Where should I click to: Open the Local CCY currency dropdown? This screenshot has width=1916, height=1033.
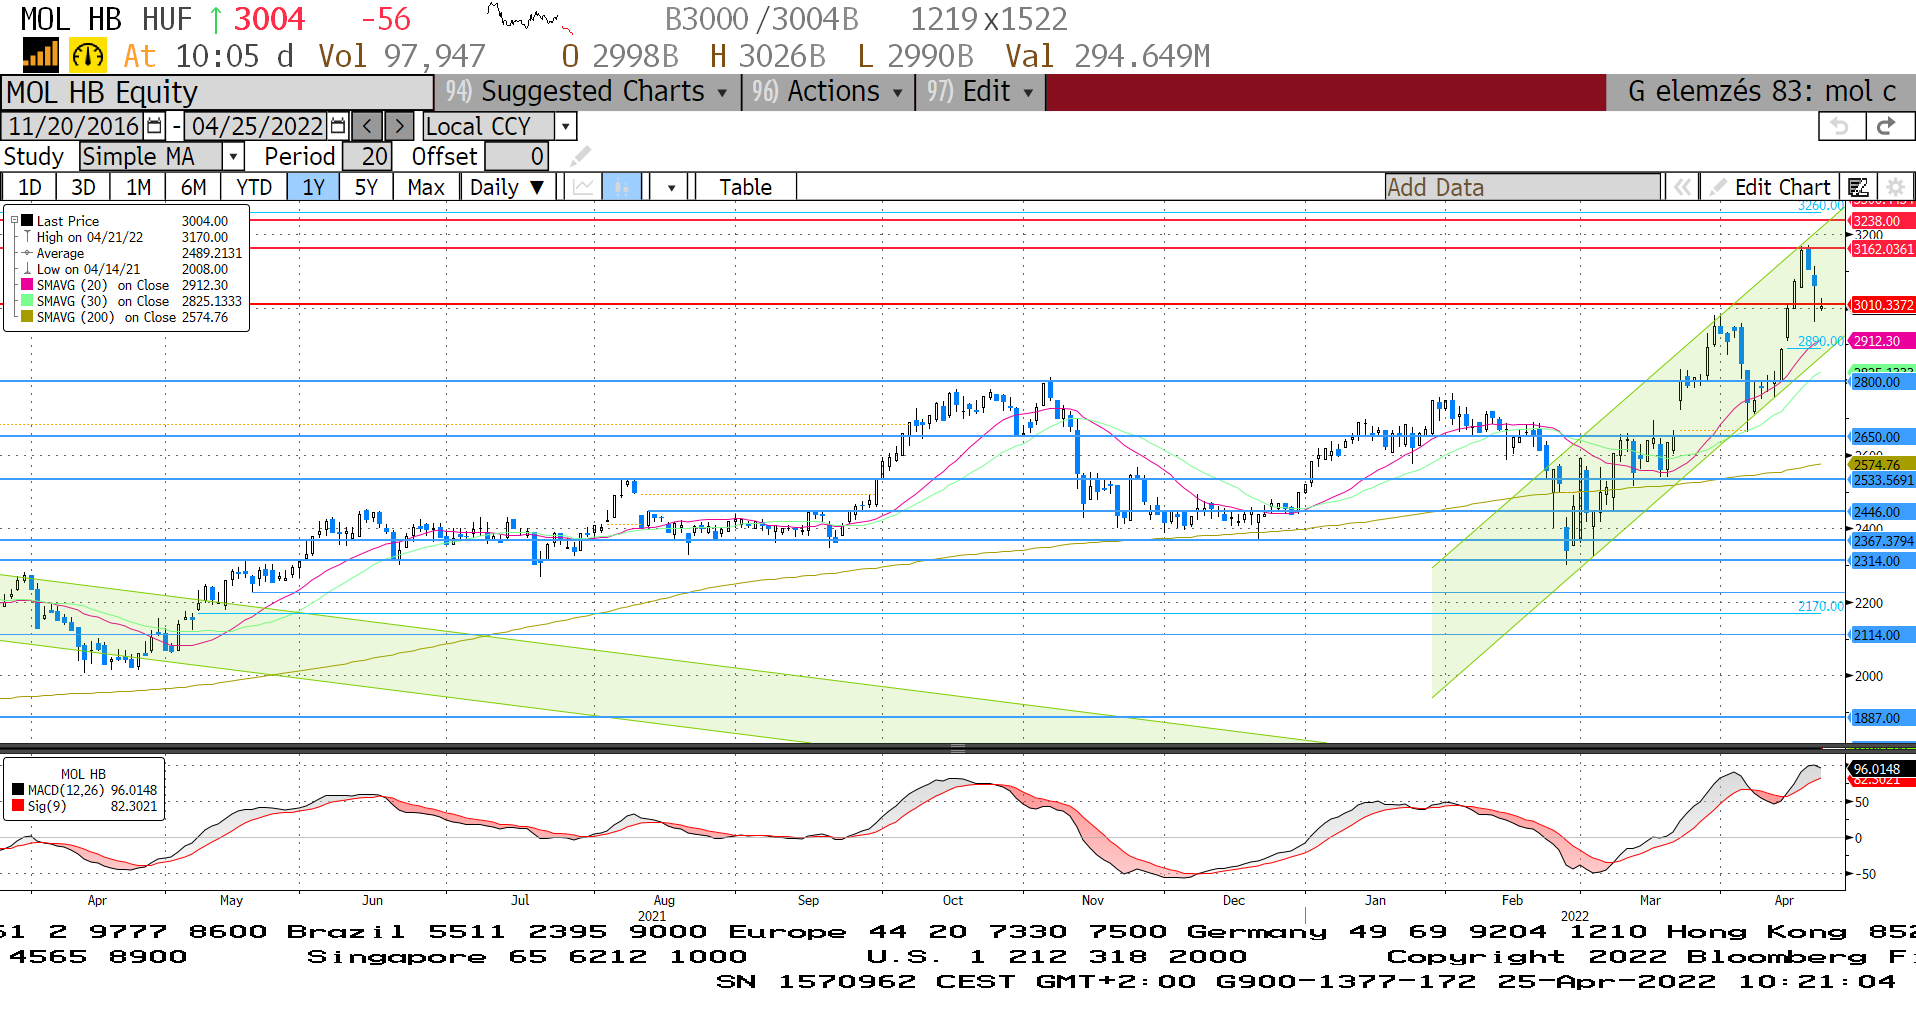tap(566, 126)
